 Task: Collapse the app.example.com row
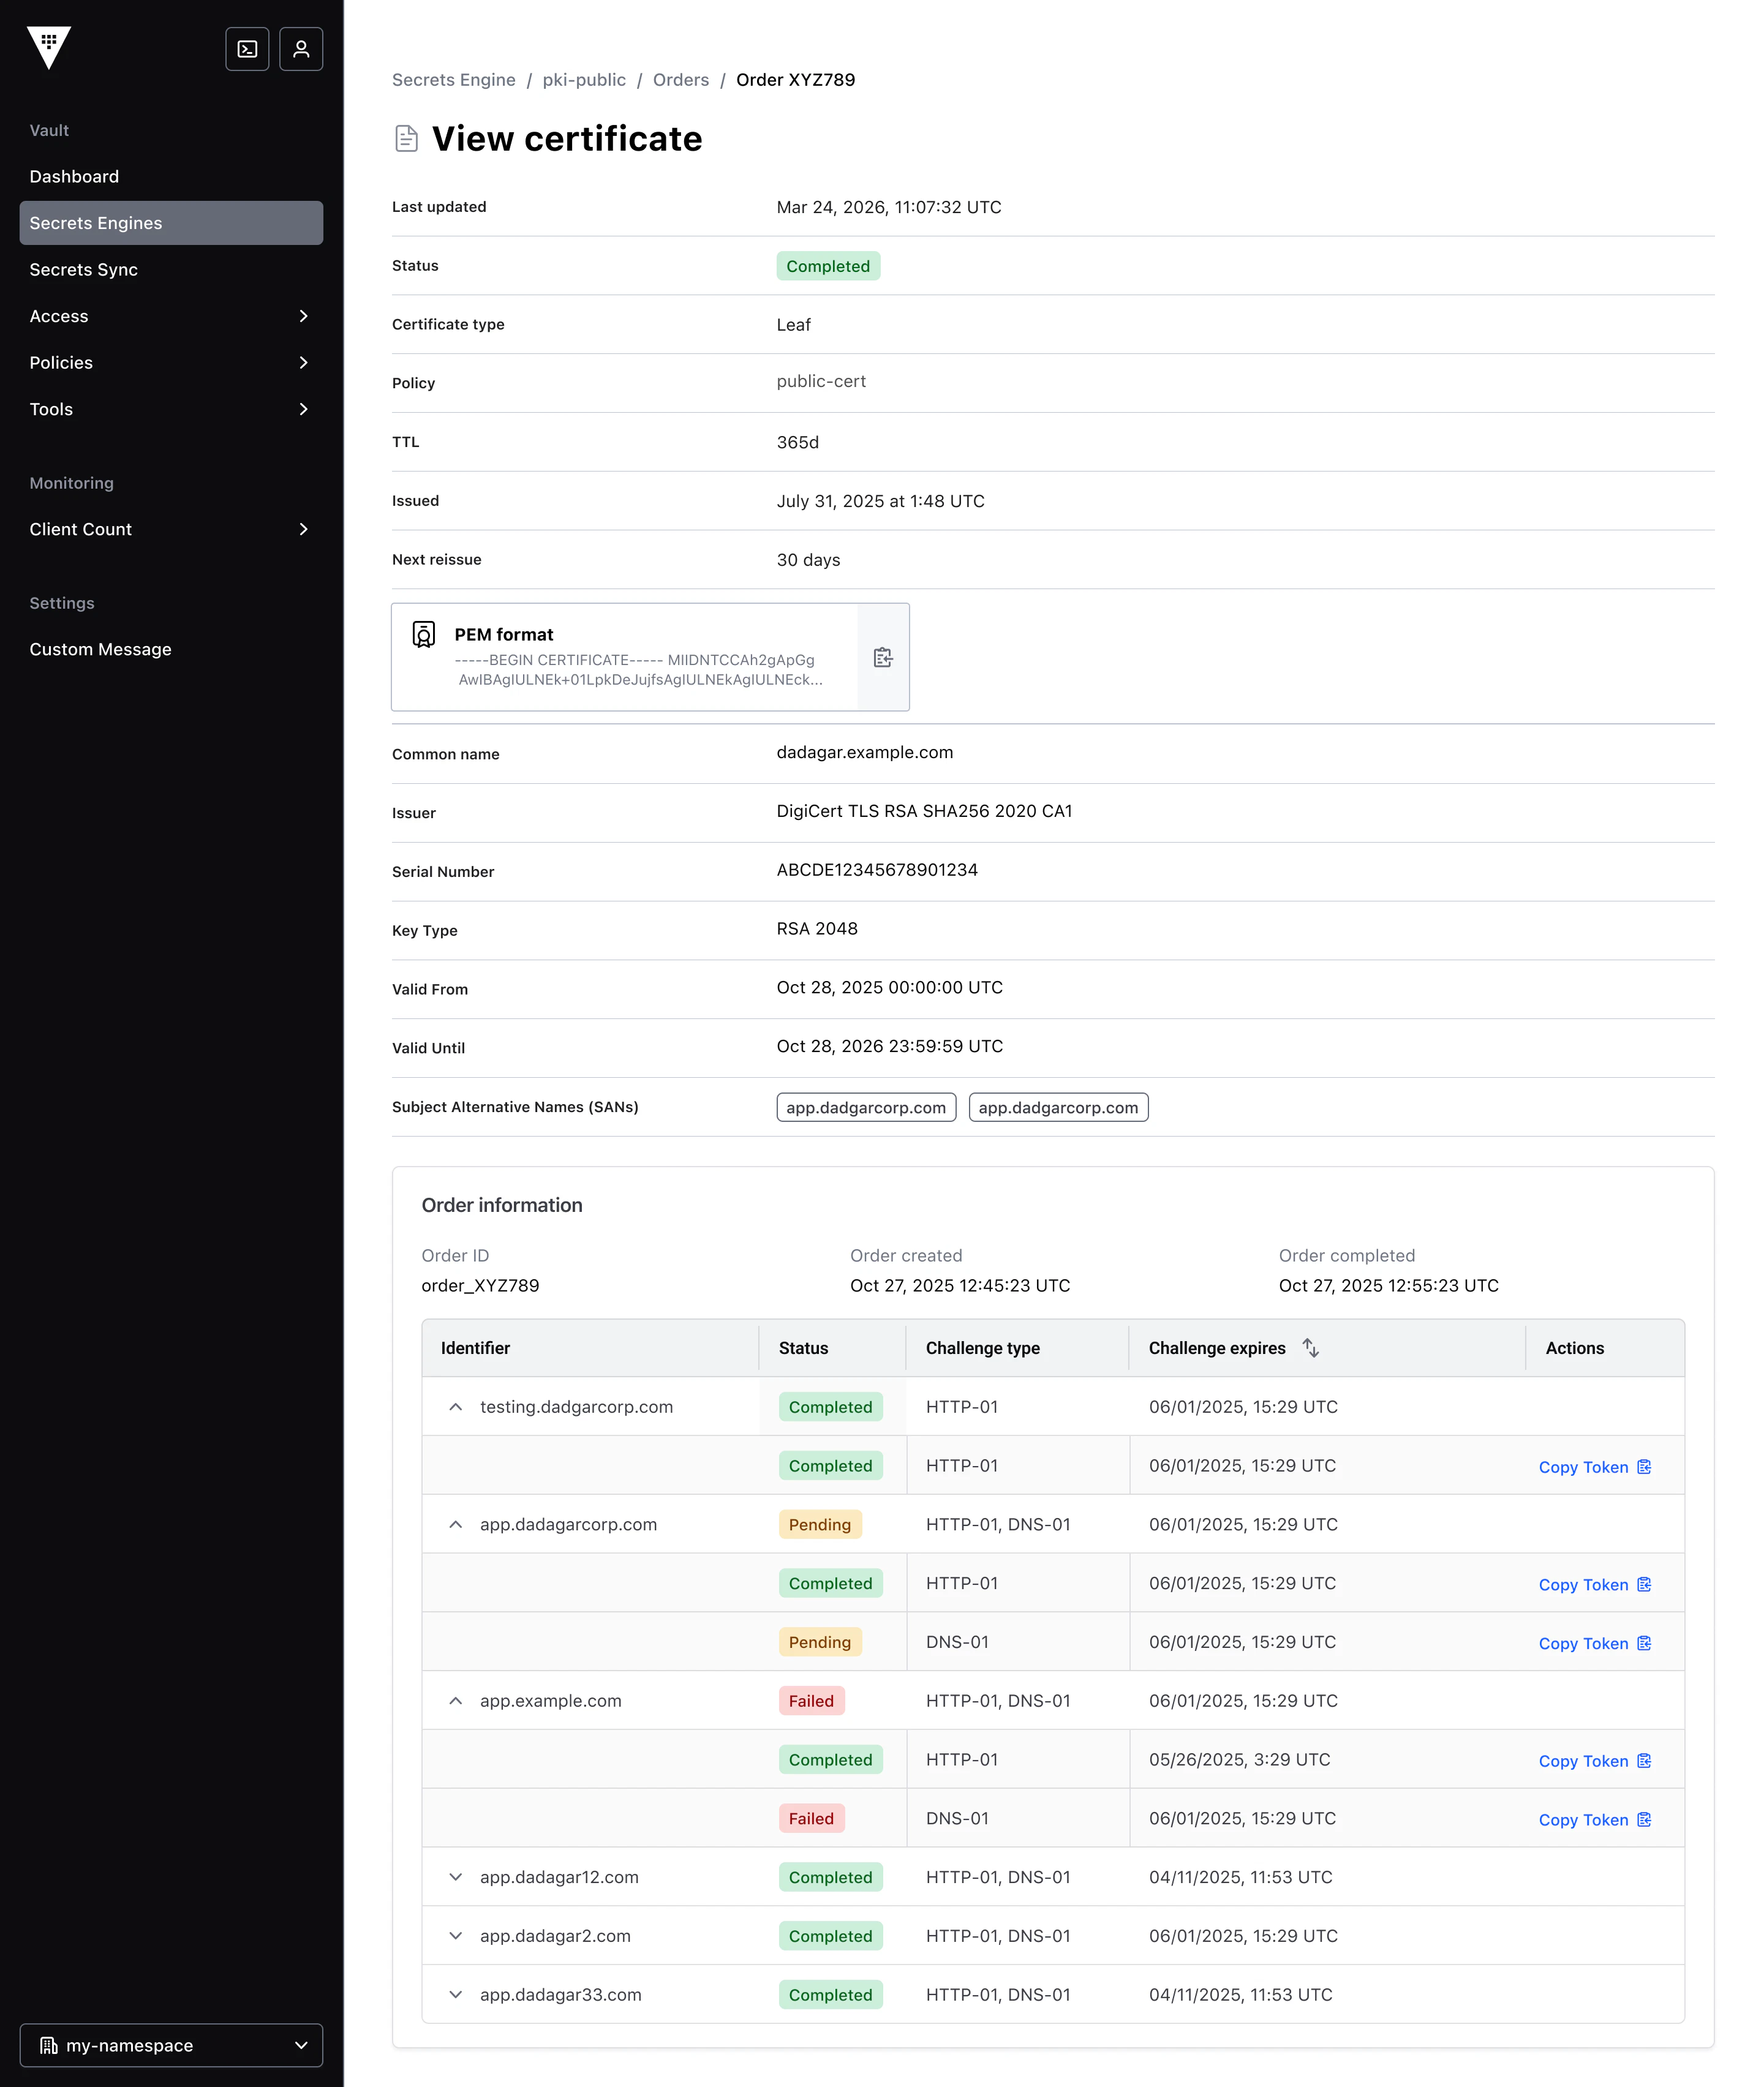(x=456, y=1701)
